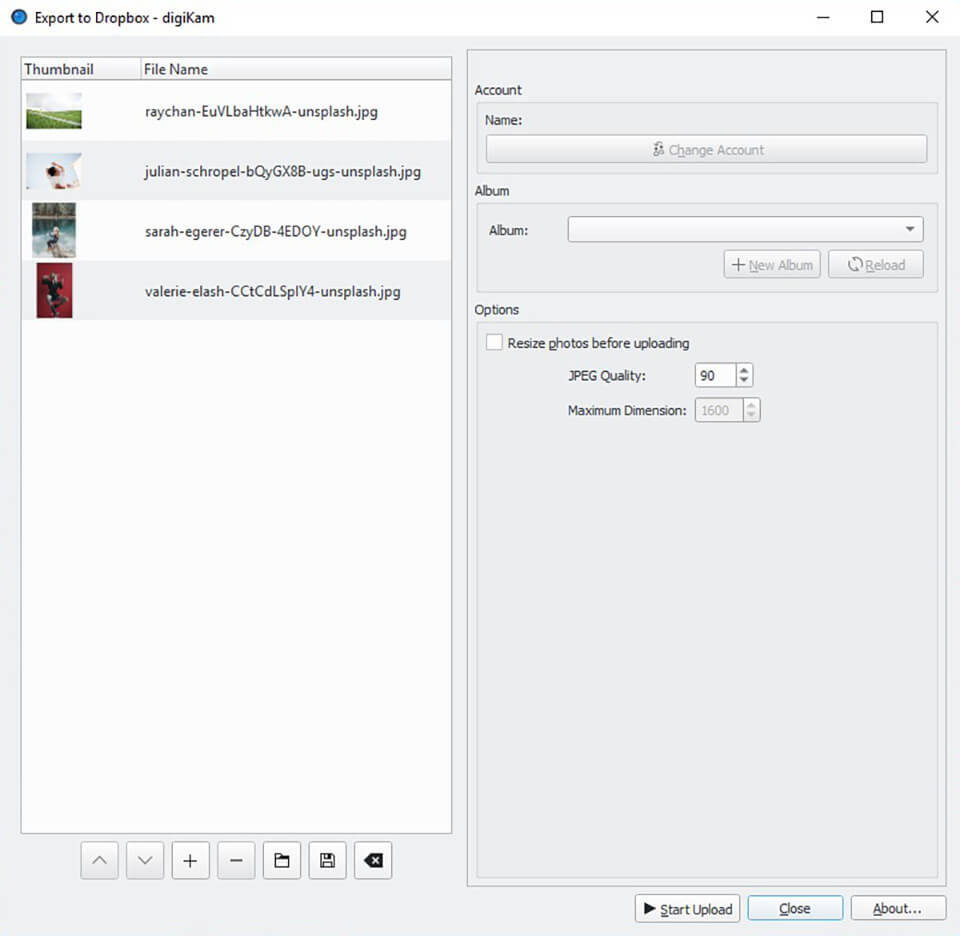960x936 pixels.
Task: Move the selected image up in the list
Action: click(x=99, y=860)
